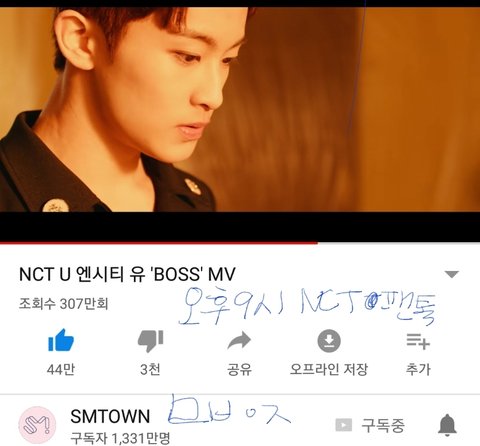Click the 44만 like count label
The height and width of the screenshot is (446, 480).
[x=61, y=369]
